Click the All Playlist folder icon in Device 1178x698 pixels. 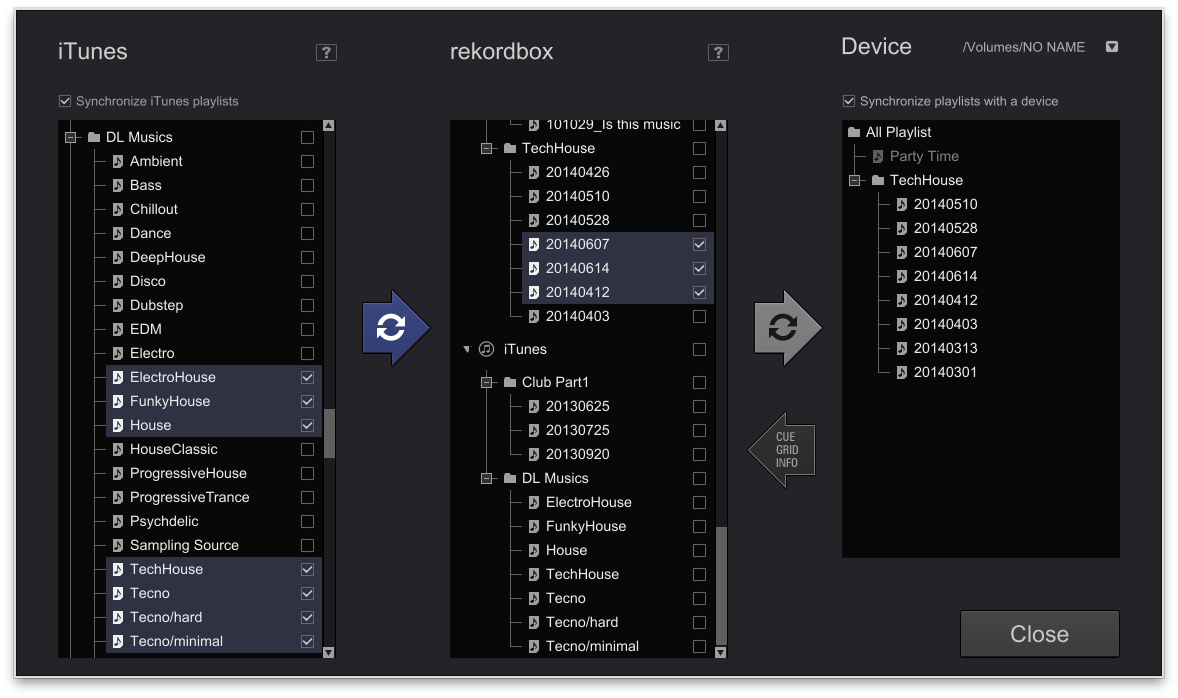pyautogui.click(x=854, y=132)
